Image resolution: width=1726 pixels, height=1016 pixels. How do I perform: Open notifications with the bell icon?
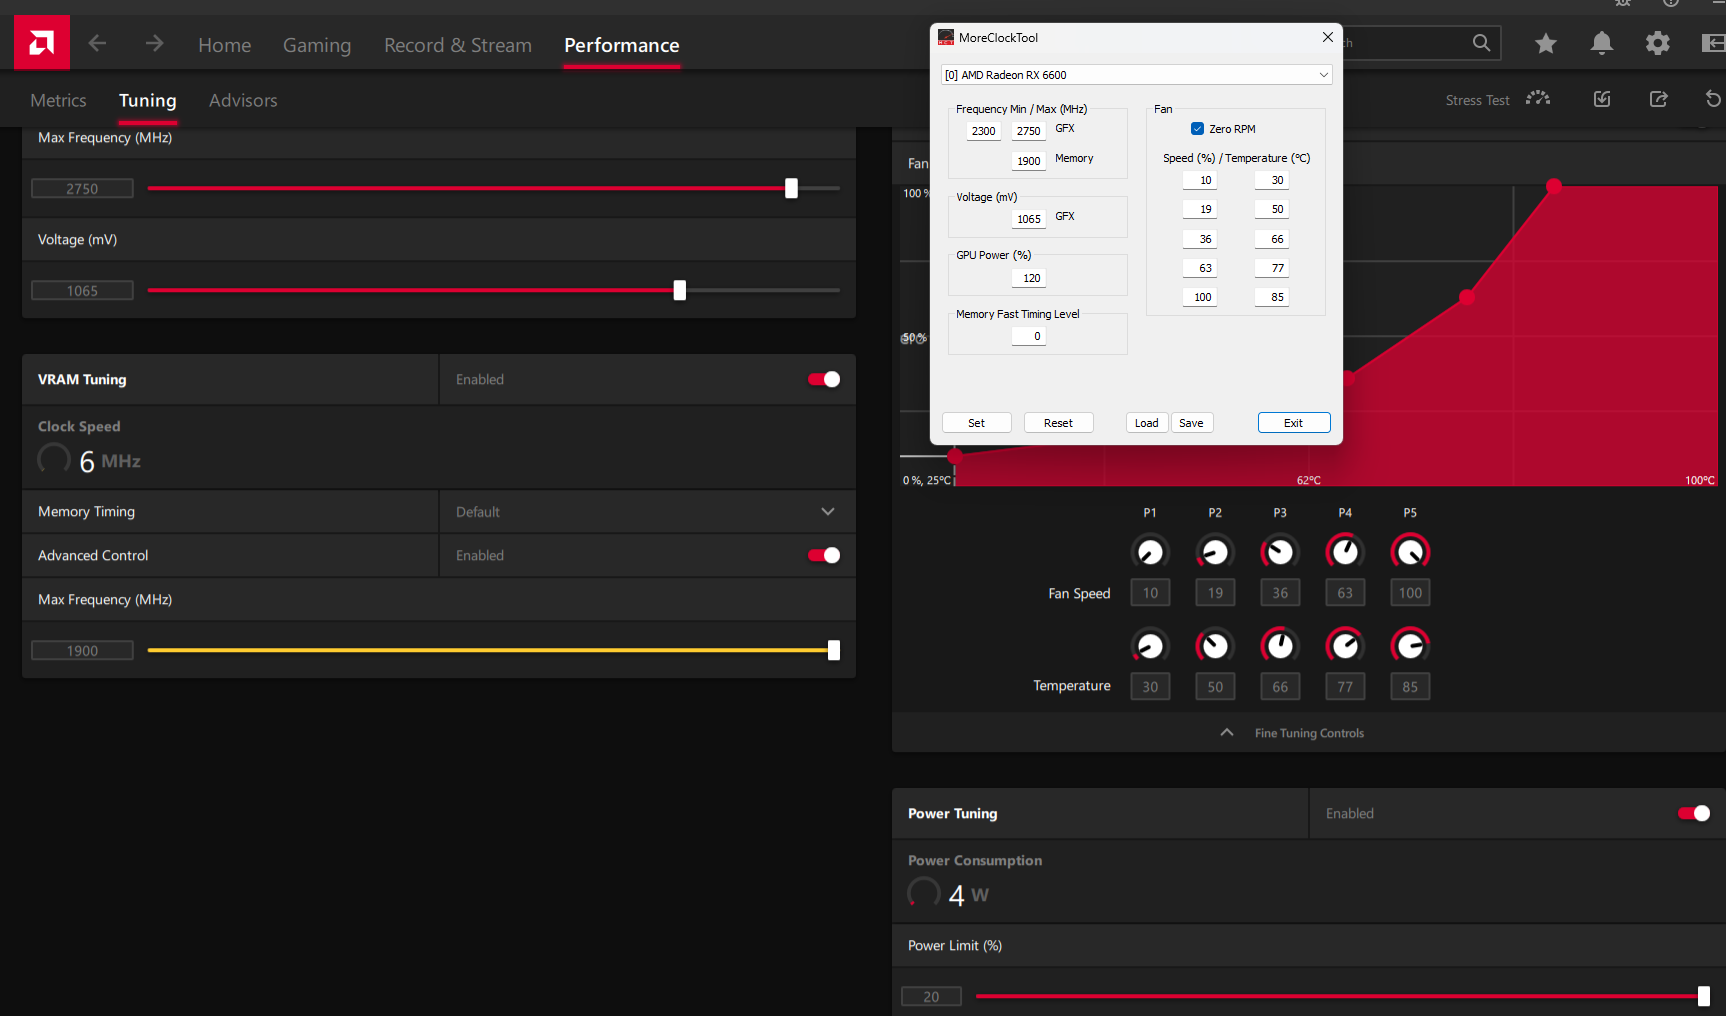[x=1602, y=43]
